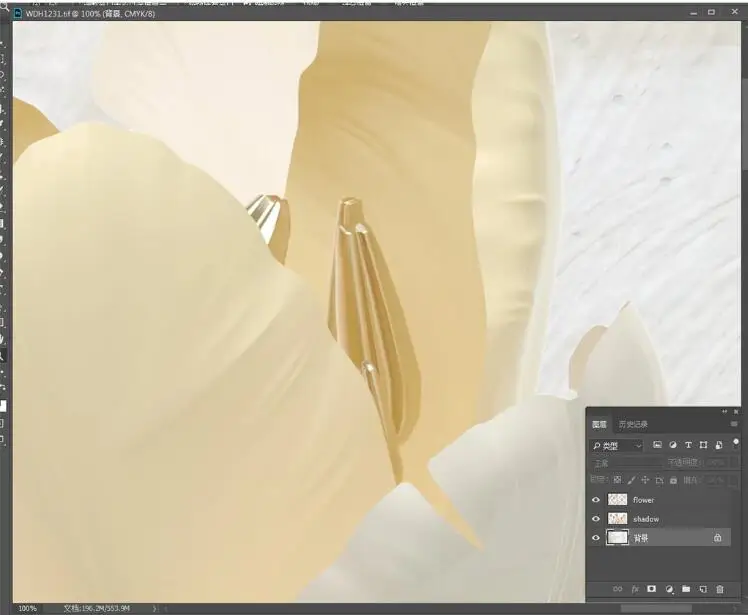Minimize the document window

(x=694, y=13)
